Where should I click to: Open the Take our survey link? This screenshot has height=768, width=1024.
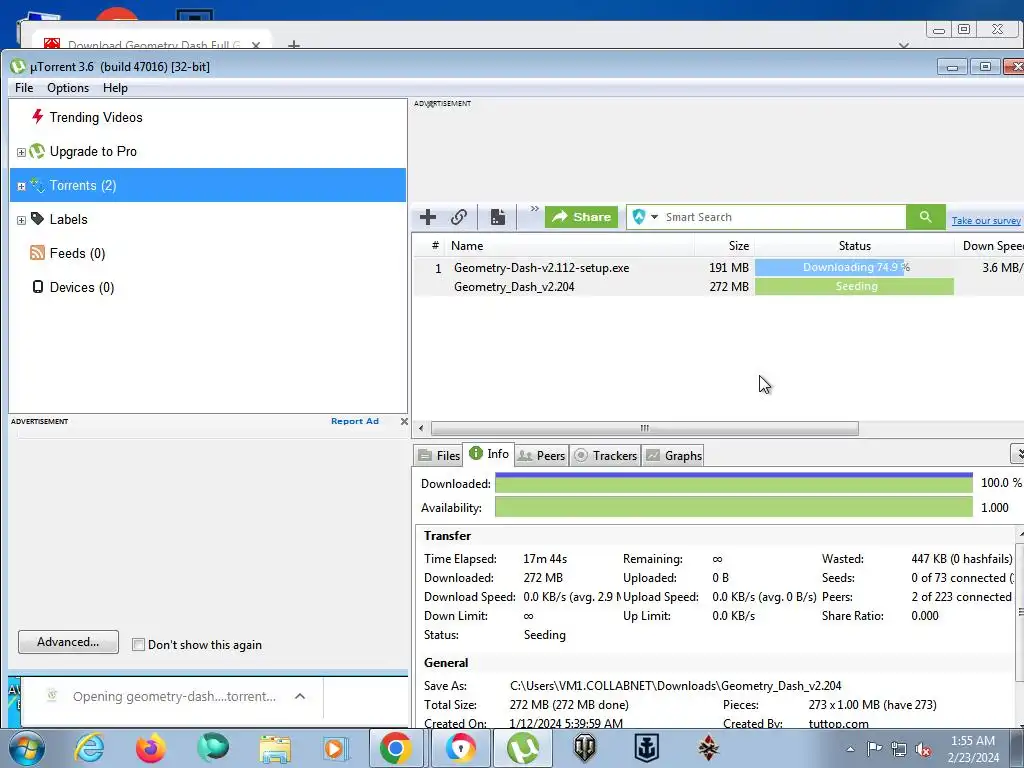(985, 221)
